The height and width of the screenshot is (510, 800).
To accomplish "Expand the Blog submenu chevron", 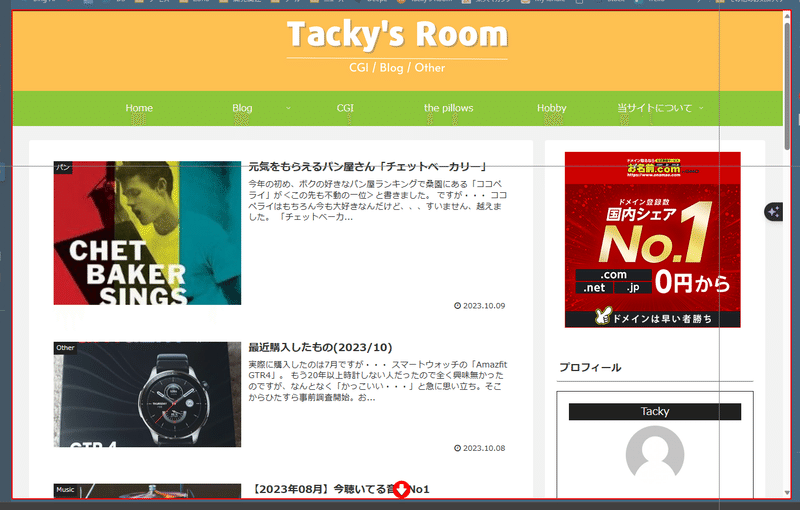I will pyautogui.click(x=288, y=108).
